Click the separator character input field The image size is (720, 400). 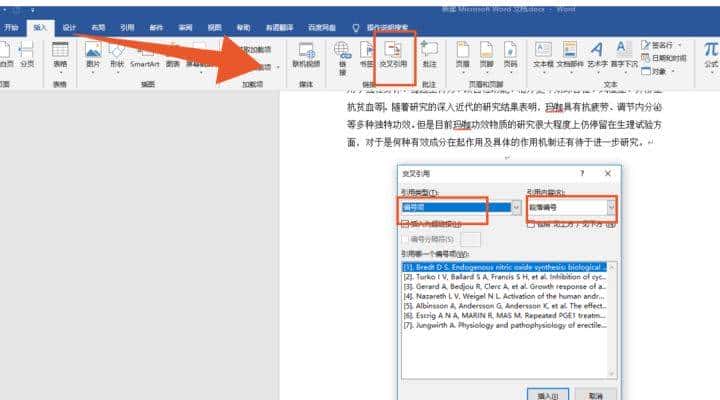[470, 239]
